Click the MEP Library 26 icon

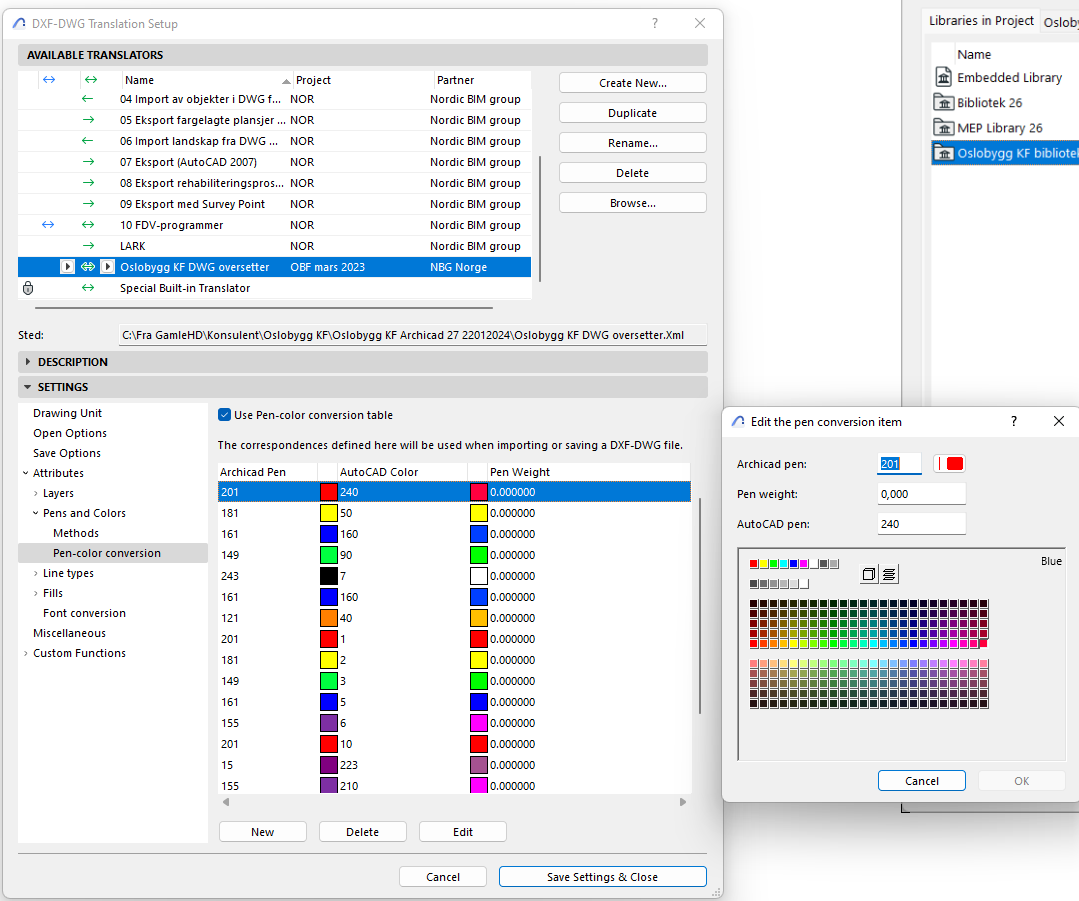point(943,128)
